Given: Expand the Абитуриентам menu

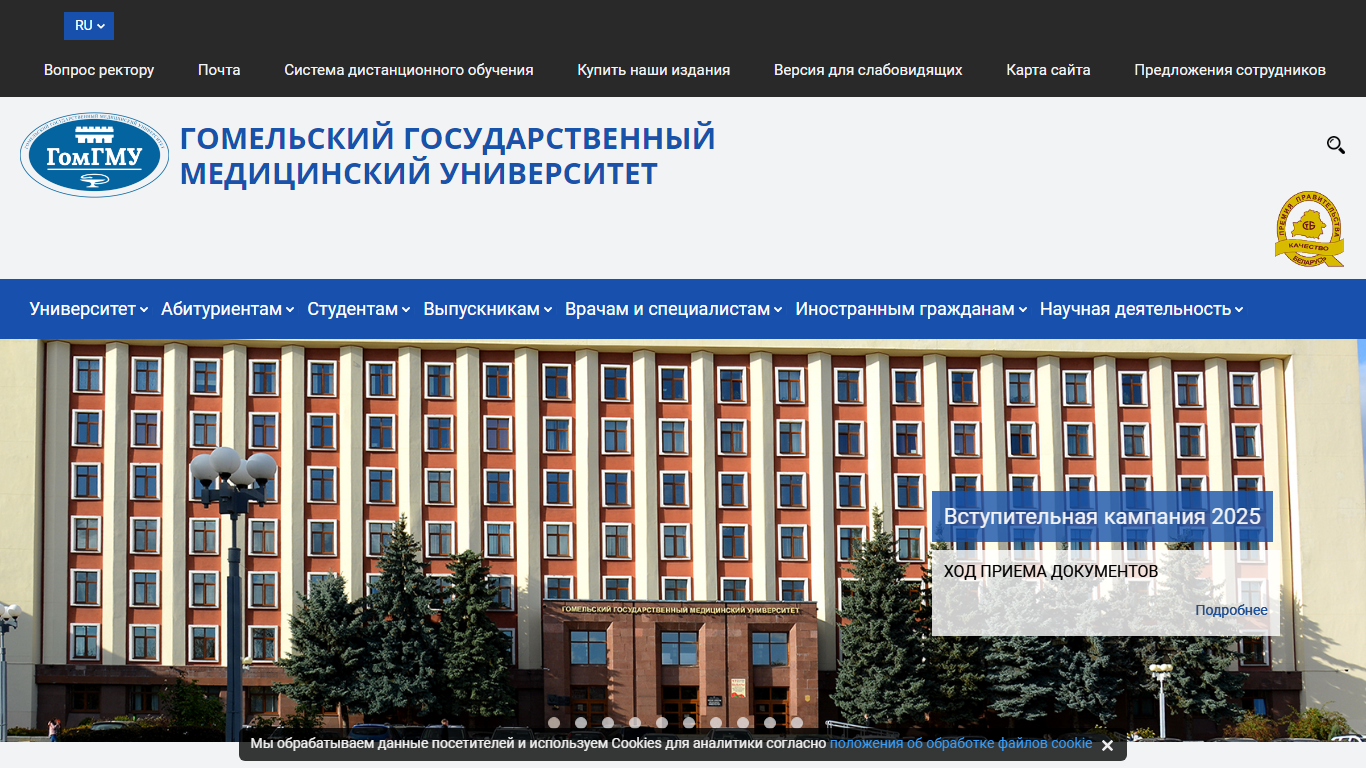Looking at the screenshot, I should pyautogui.click(x=228, y=309).
